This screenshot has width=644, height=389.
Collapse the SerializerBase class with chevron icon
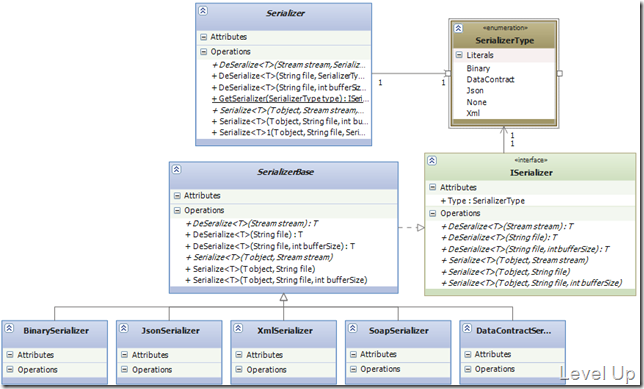177,169
